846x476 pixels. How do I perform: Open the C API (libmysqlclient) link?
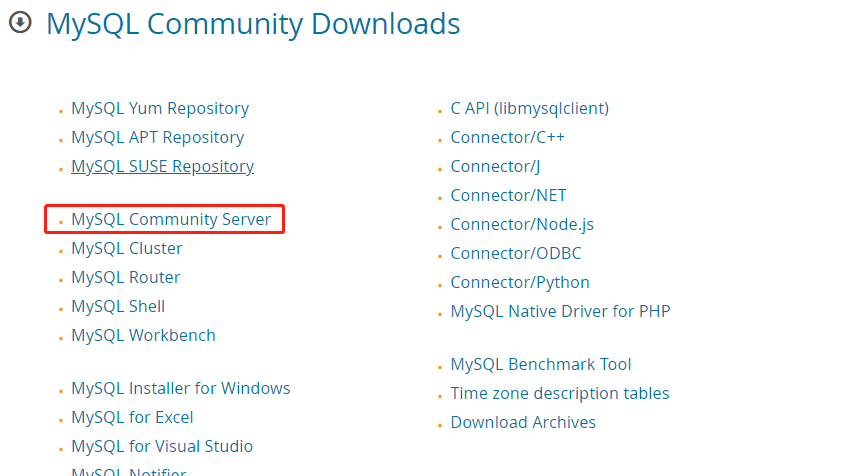529,108
